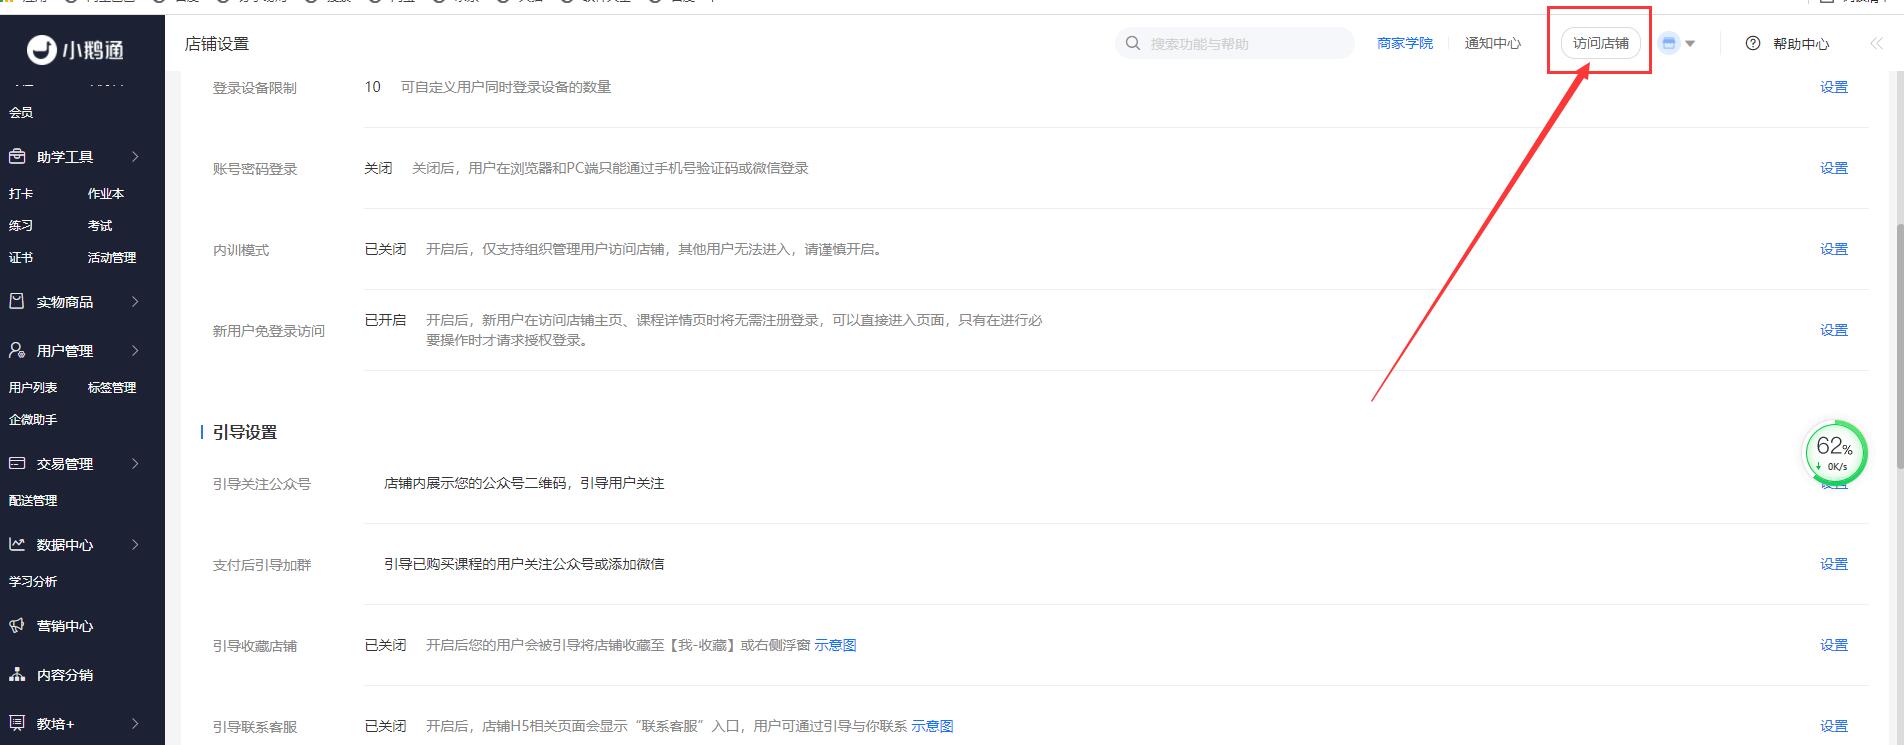Screen dimensions: 1904x745
Task: Expand the 用户管理 menu chevron
Action: [135, 351]
